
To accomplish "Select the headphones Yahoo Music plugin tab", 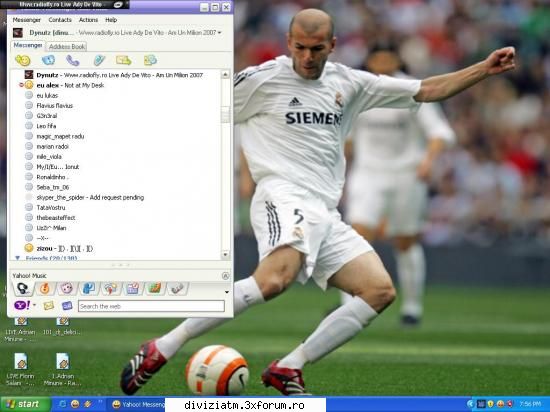I will point(23,289).
